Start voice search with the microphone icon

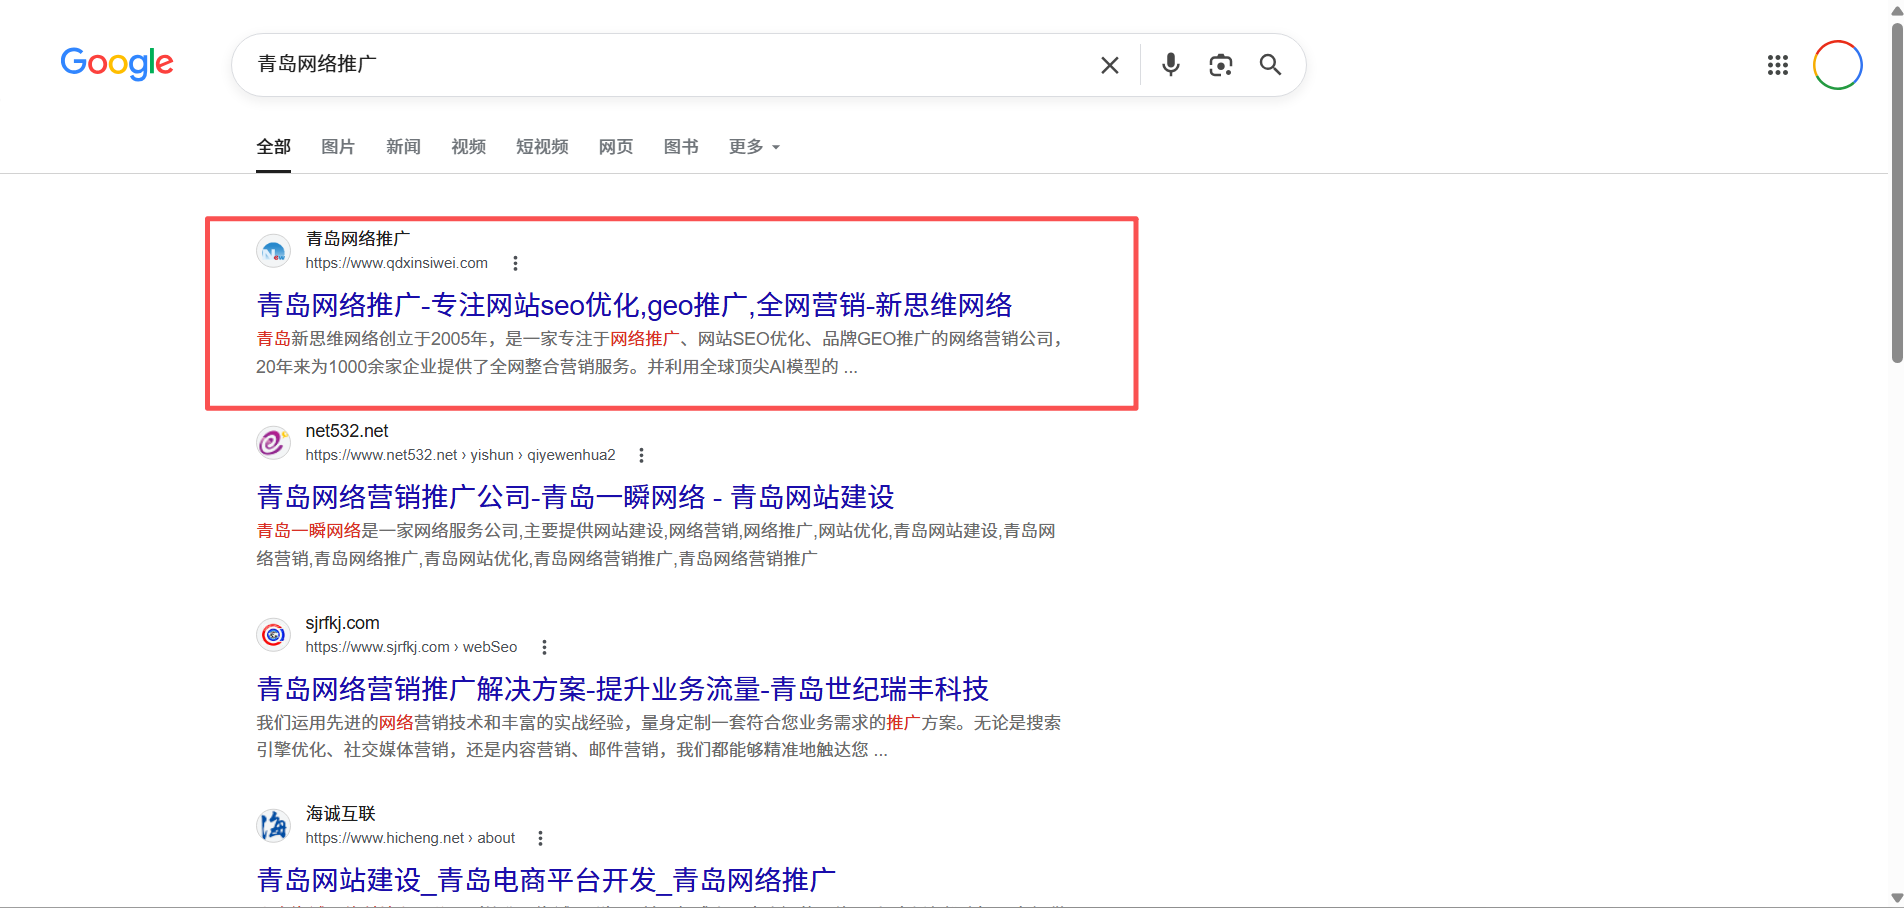pyautogui.click(x=1171, y=65)
